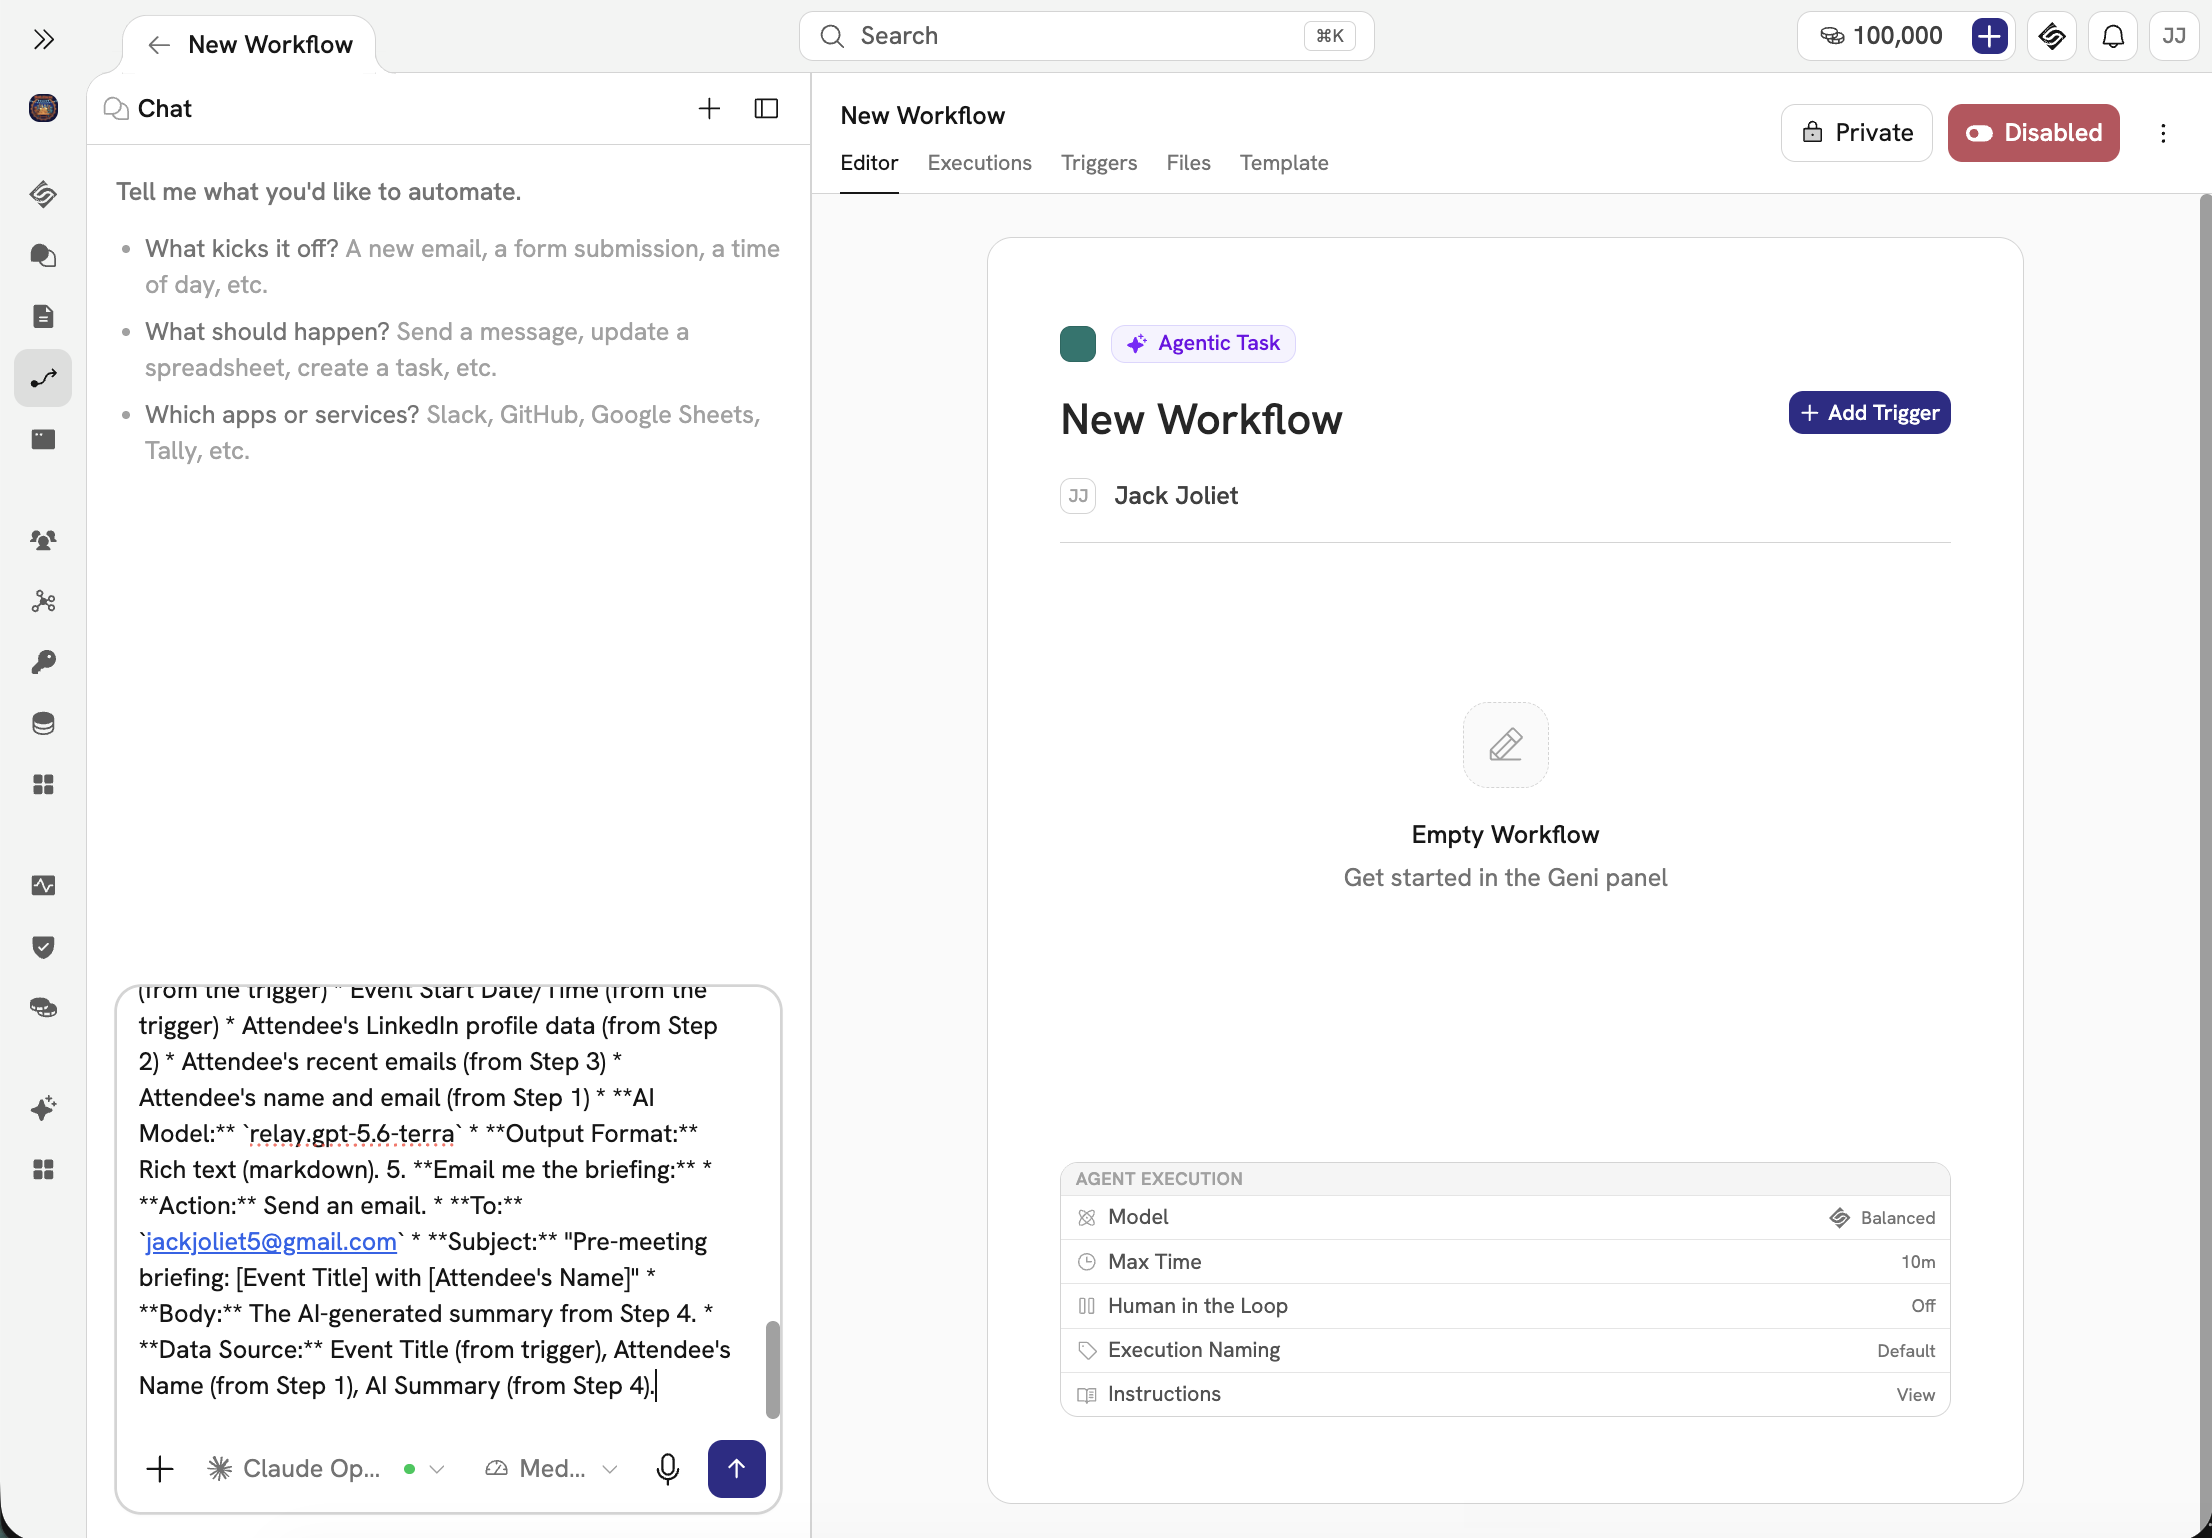Click the 100,000 credits balance
This screenshot has height=1538, width=2212.
[1881, 36]
